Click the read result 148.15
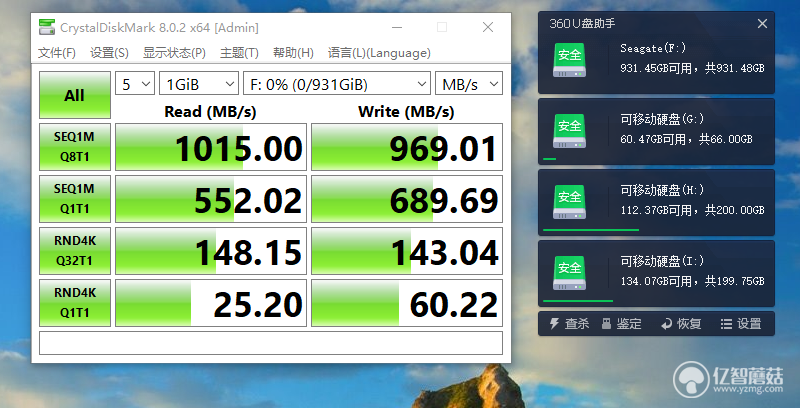Image resolution: width=800 pixels, height=408 pixels. [x=211, y=251]
